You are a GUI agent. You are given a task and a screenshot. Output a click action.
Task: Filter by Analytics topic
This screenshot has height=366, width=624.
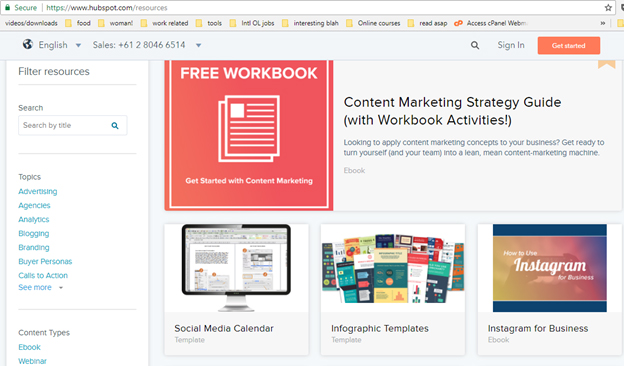(33, 219)
